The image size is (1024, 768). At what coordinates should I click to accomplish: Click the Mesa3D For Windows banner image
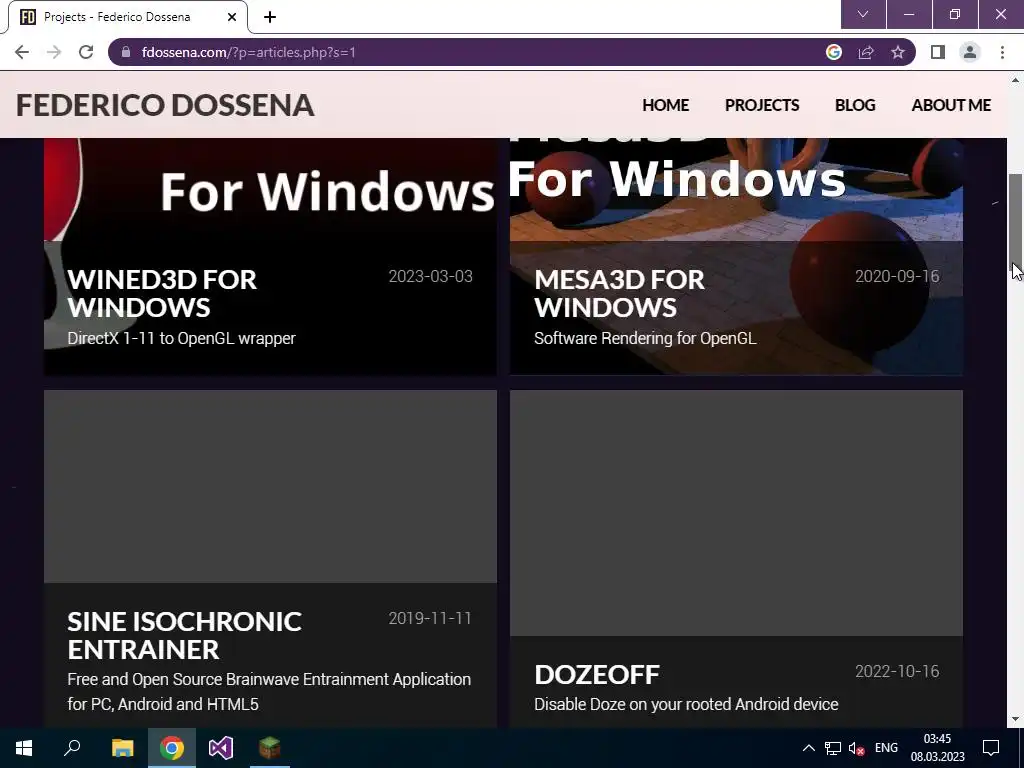point(737,189)
